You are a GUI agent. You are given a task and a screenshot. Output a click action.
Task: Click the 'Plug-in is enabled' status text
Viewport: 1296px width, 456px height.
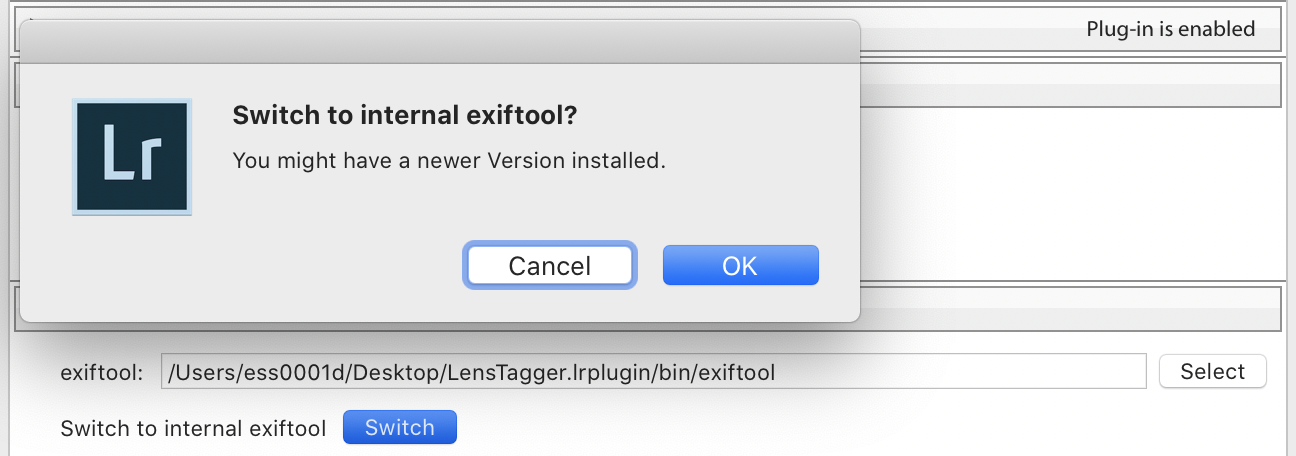point(1171,29)
